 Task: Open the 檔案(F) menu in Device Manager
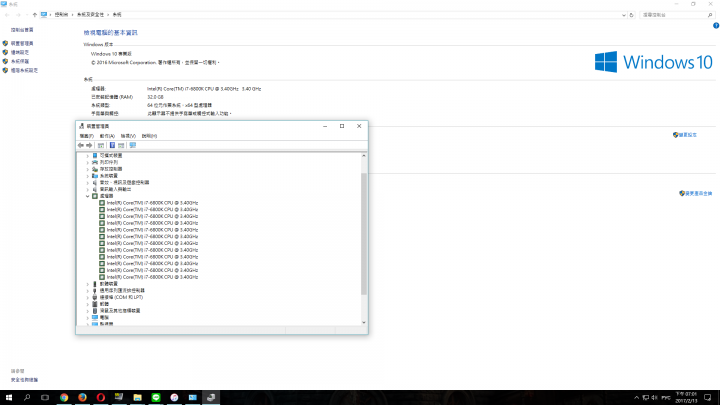86,136
